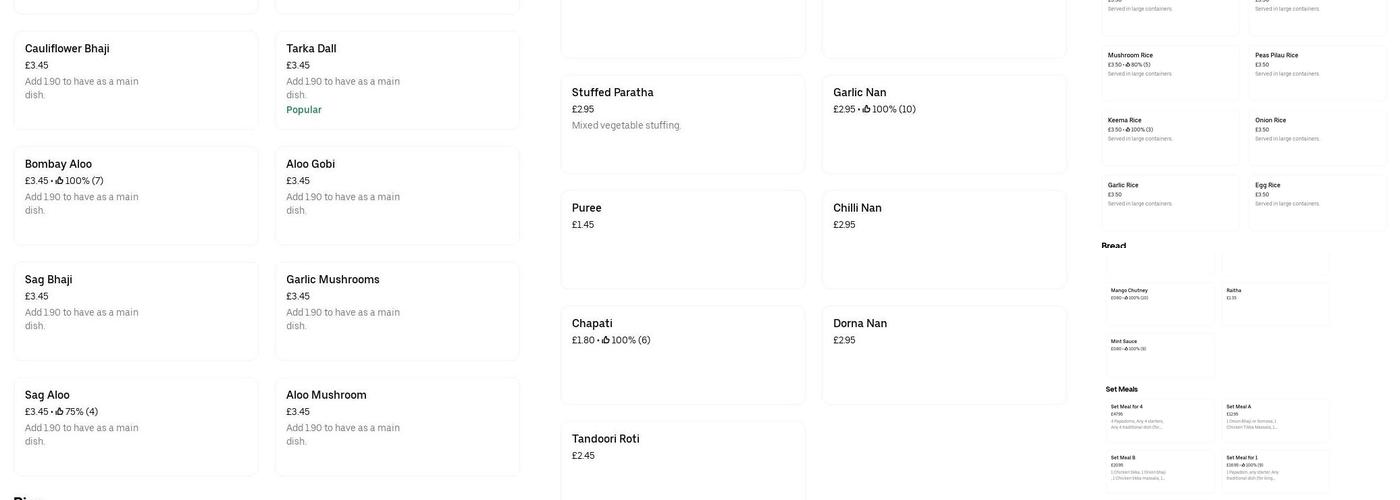Select Peas Pilau Rice small card
The image size is (1400, 500).
pyautogui.click(x=1317, y=71)
